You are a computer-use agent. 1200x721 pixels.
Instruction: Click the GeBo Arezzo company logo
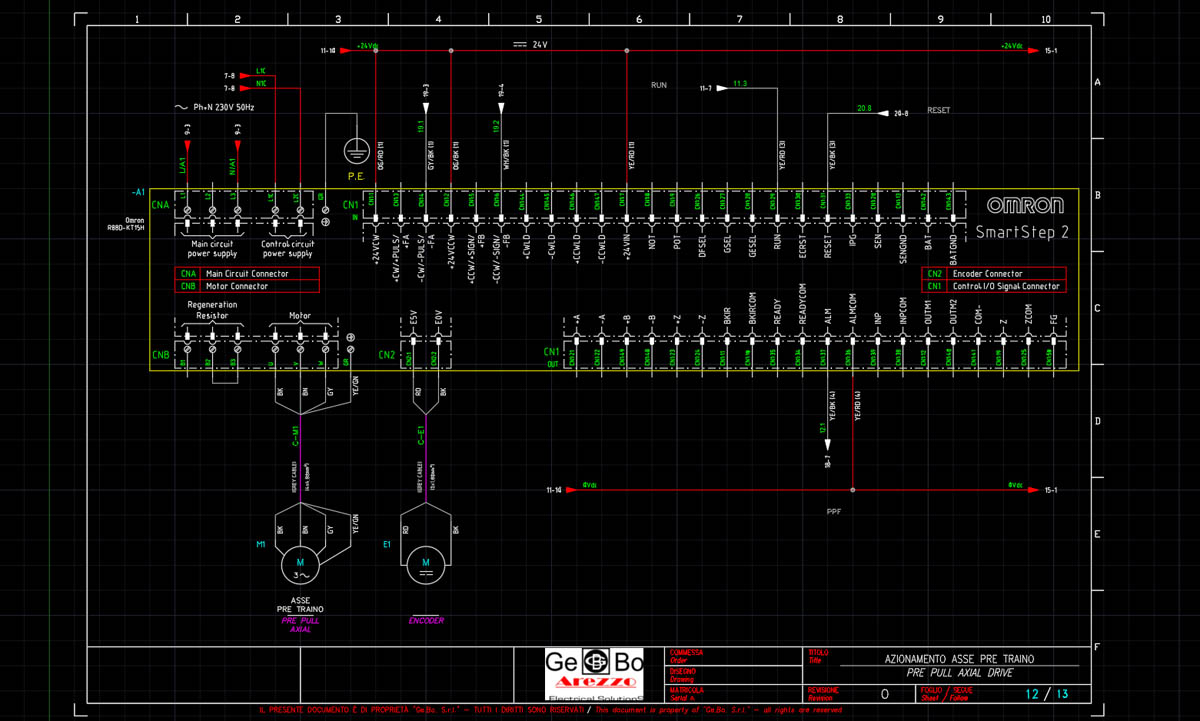point(594,673)
